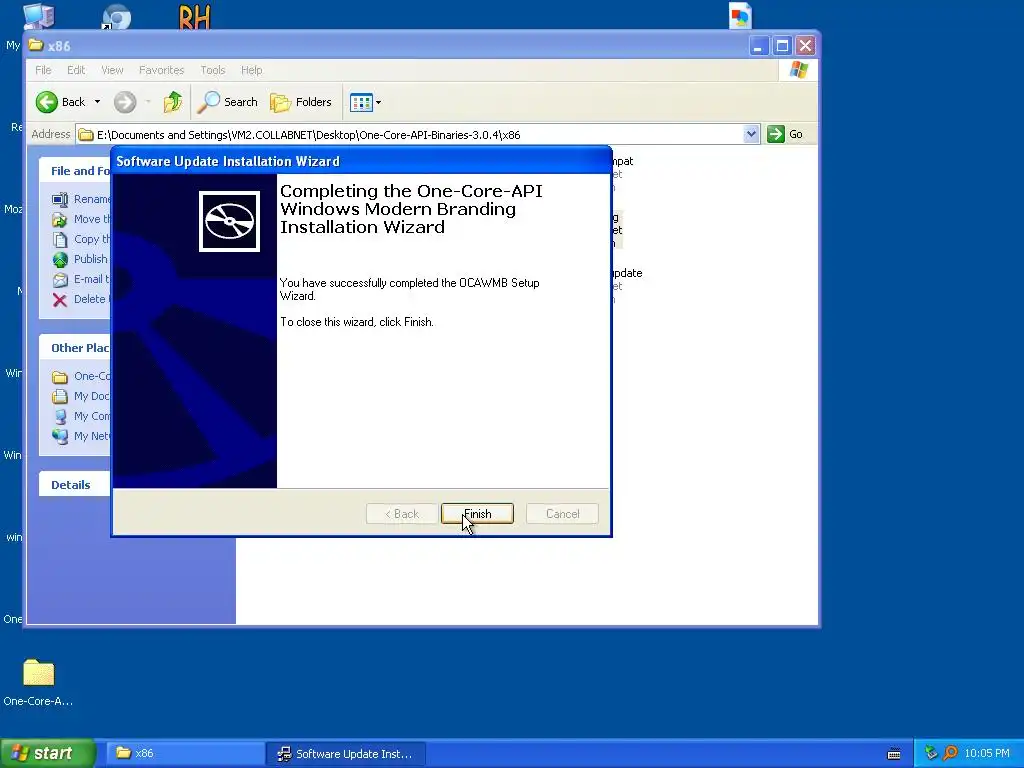The height and width of the screenshot is (768, 1024).
Task: Click the RH desktop icon
Action: 194,16
